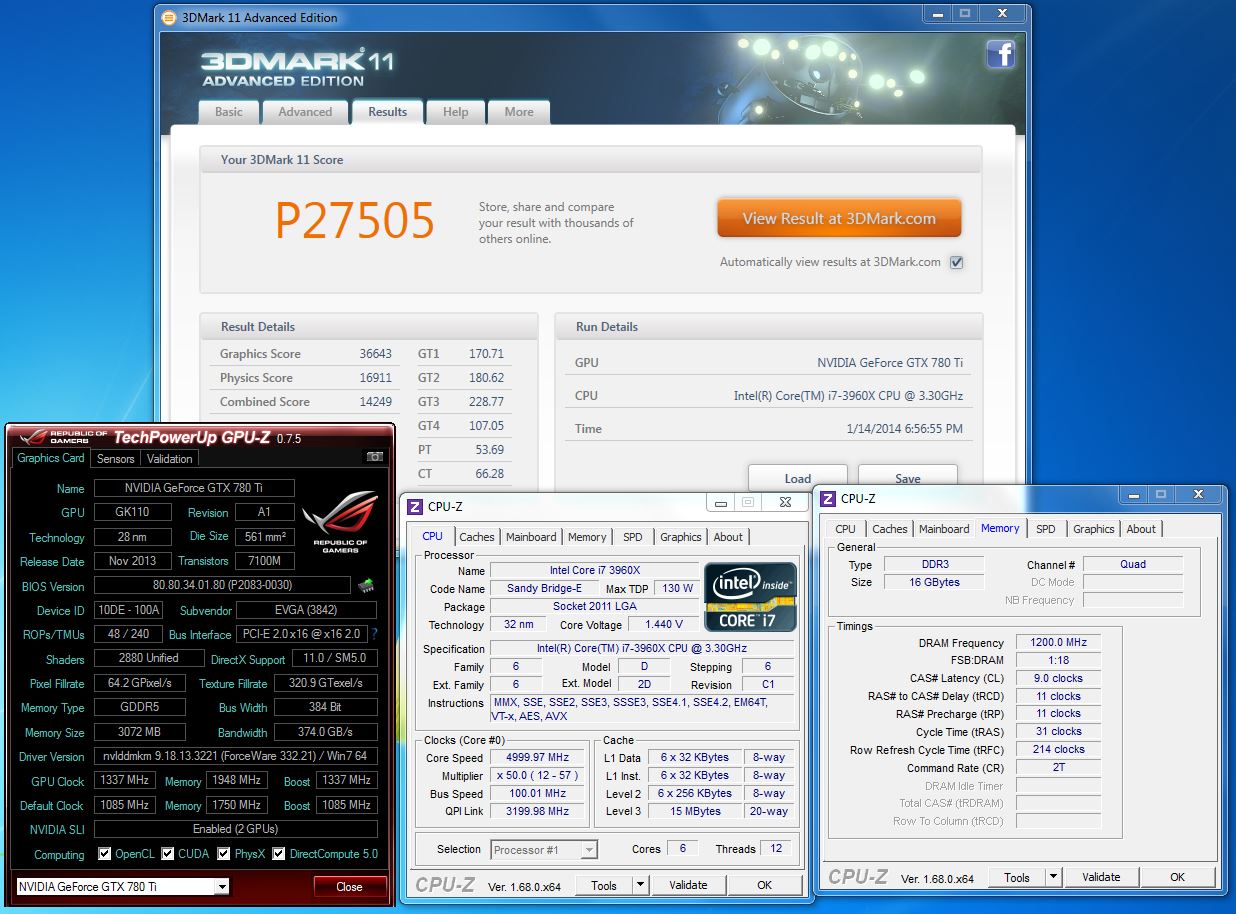Click the Core Voltage value 1.440 V

[x=664, y=624]
